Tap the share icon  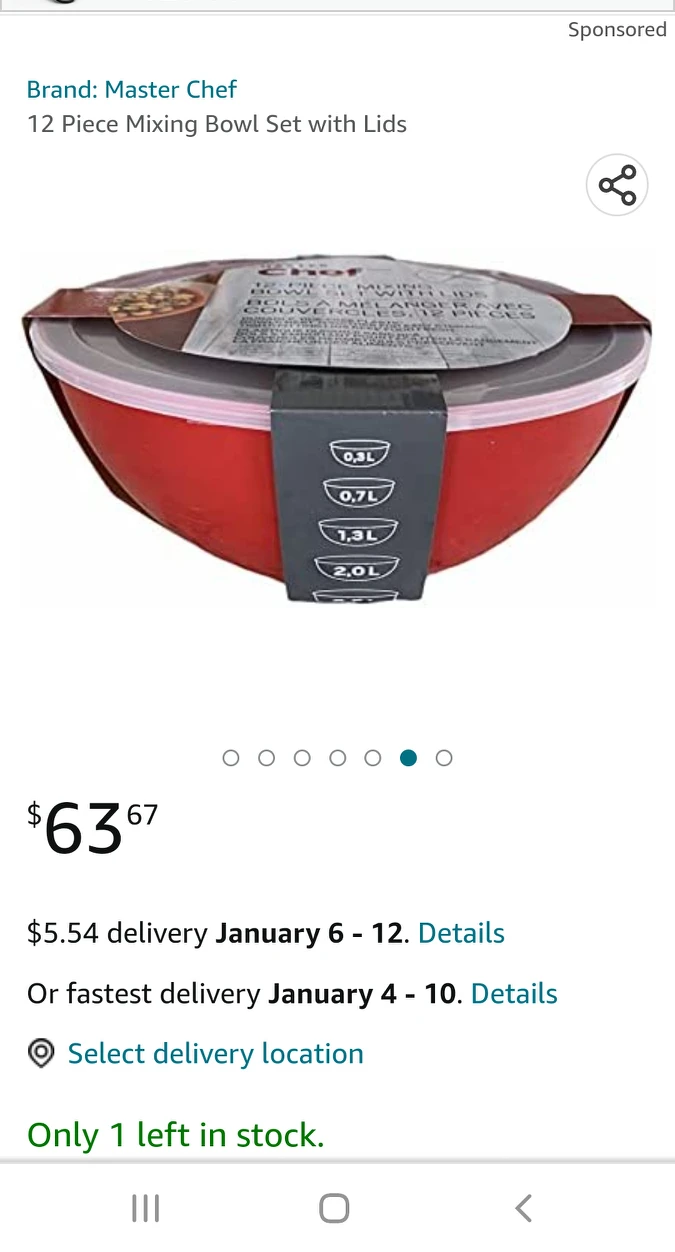click(617, 186)
